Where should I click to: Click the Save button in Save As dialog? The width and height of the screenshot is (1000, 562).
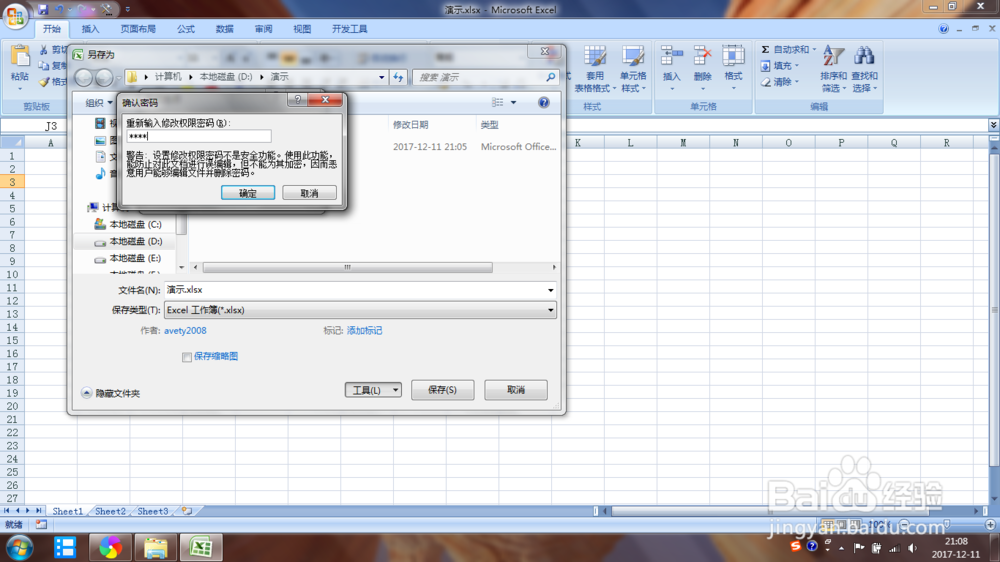point(443,390)
